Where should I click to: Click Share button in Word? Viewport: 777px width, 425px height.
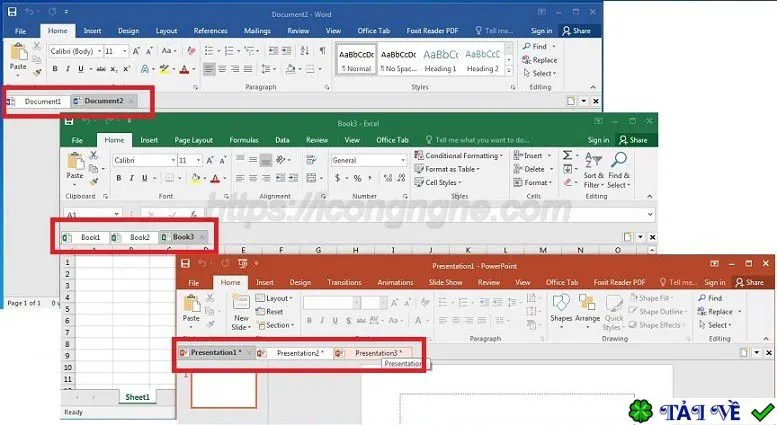pos(576,31)
